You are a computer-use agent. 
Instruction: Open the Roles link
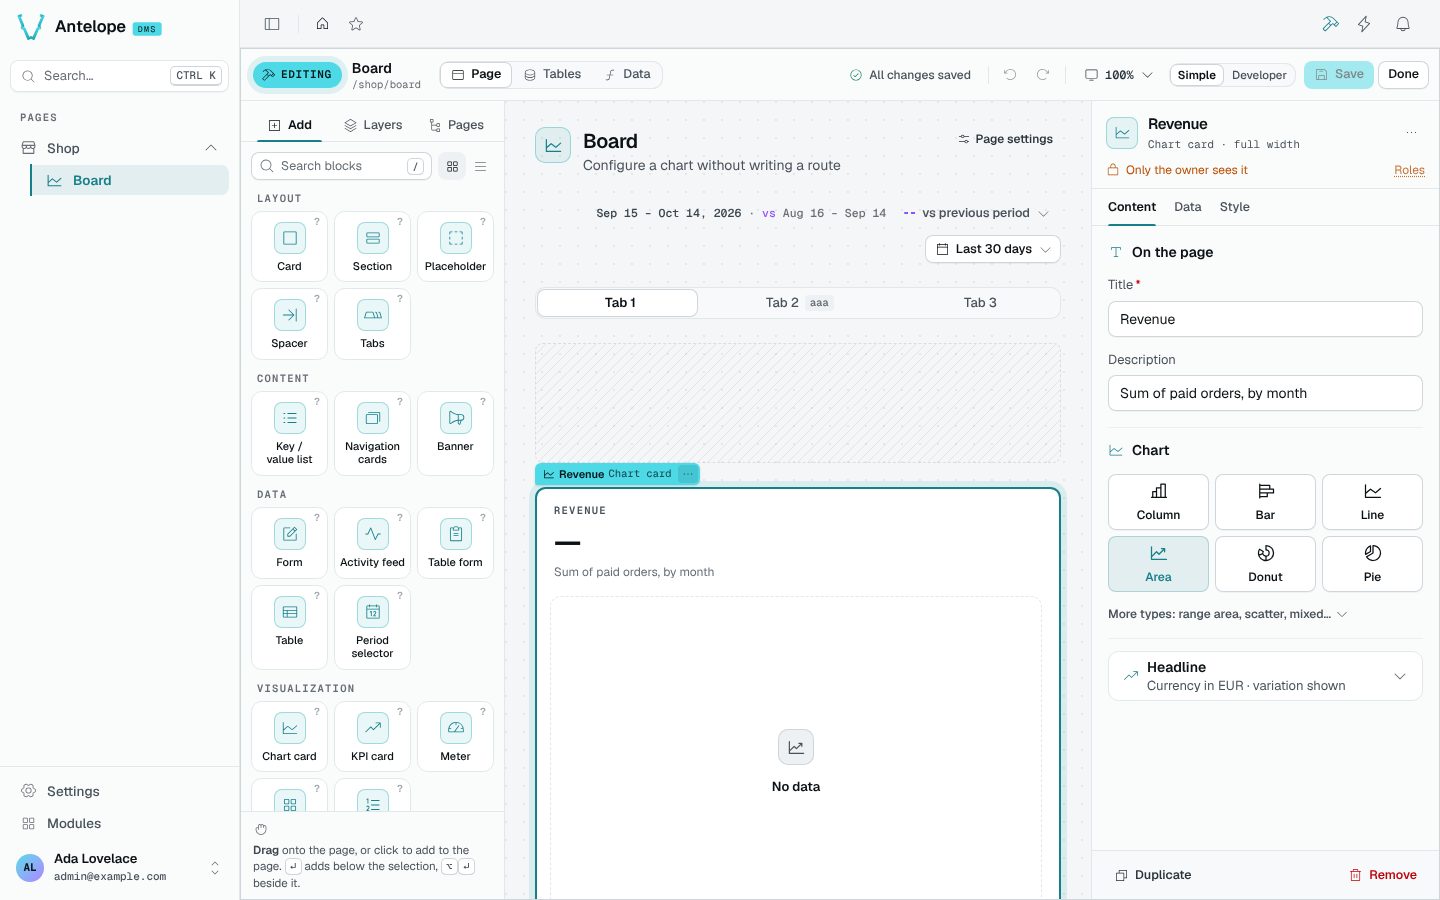tap(1409, 170)
